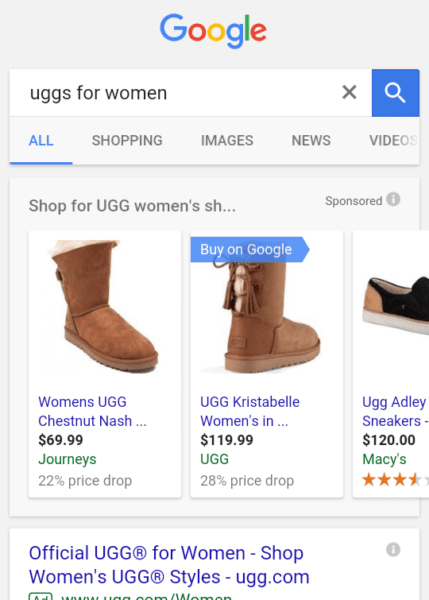Open the Ugg Adley Sneakers link
This screenshot has width=429, height=600.
tap(395, 411)
